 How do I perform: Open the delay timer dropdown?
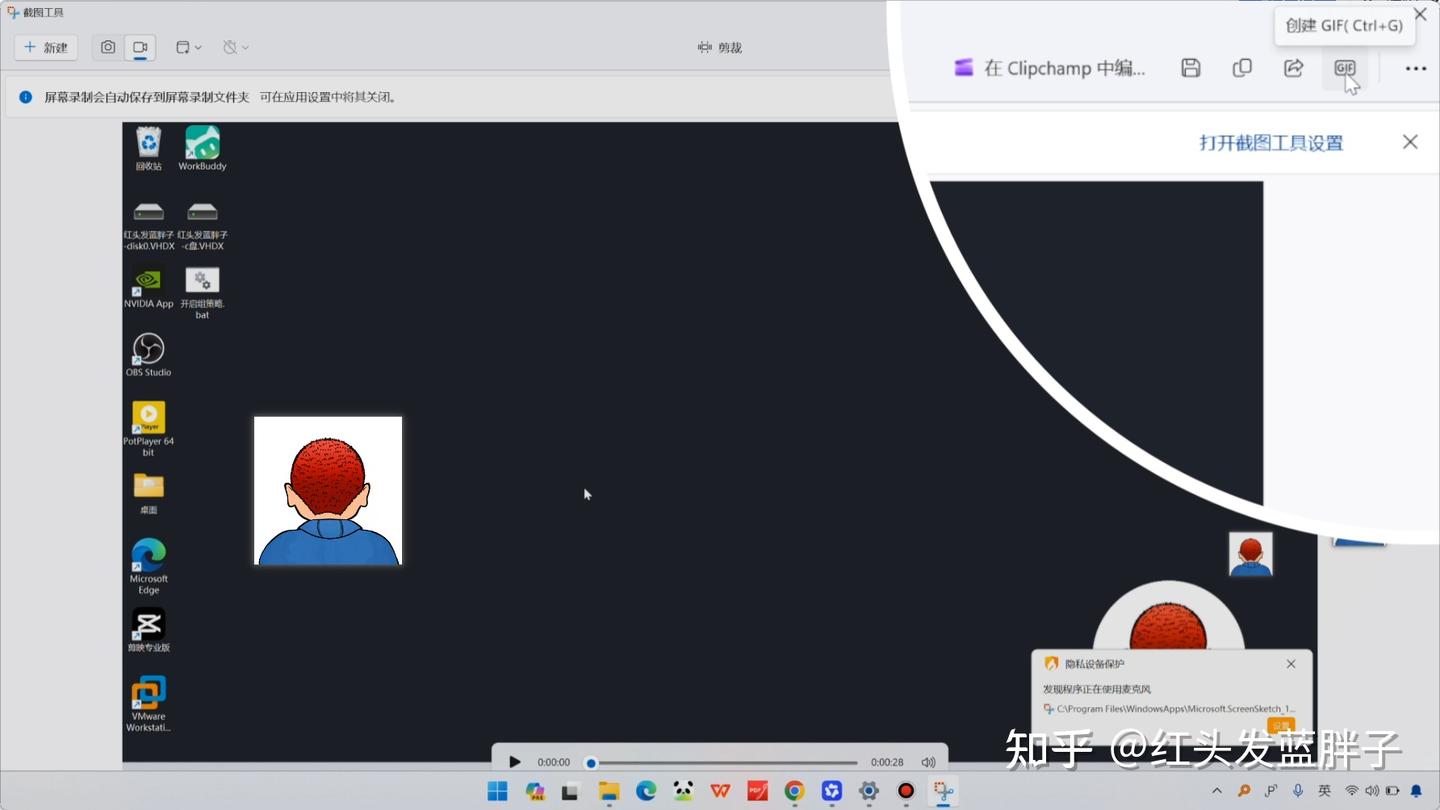click(235, 47)
